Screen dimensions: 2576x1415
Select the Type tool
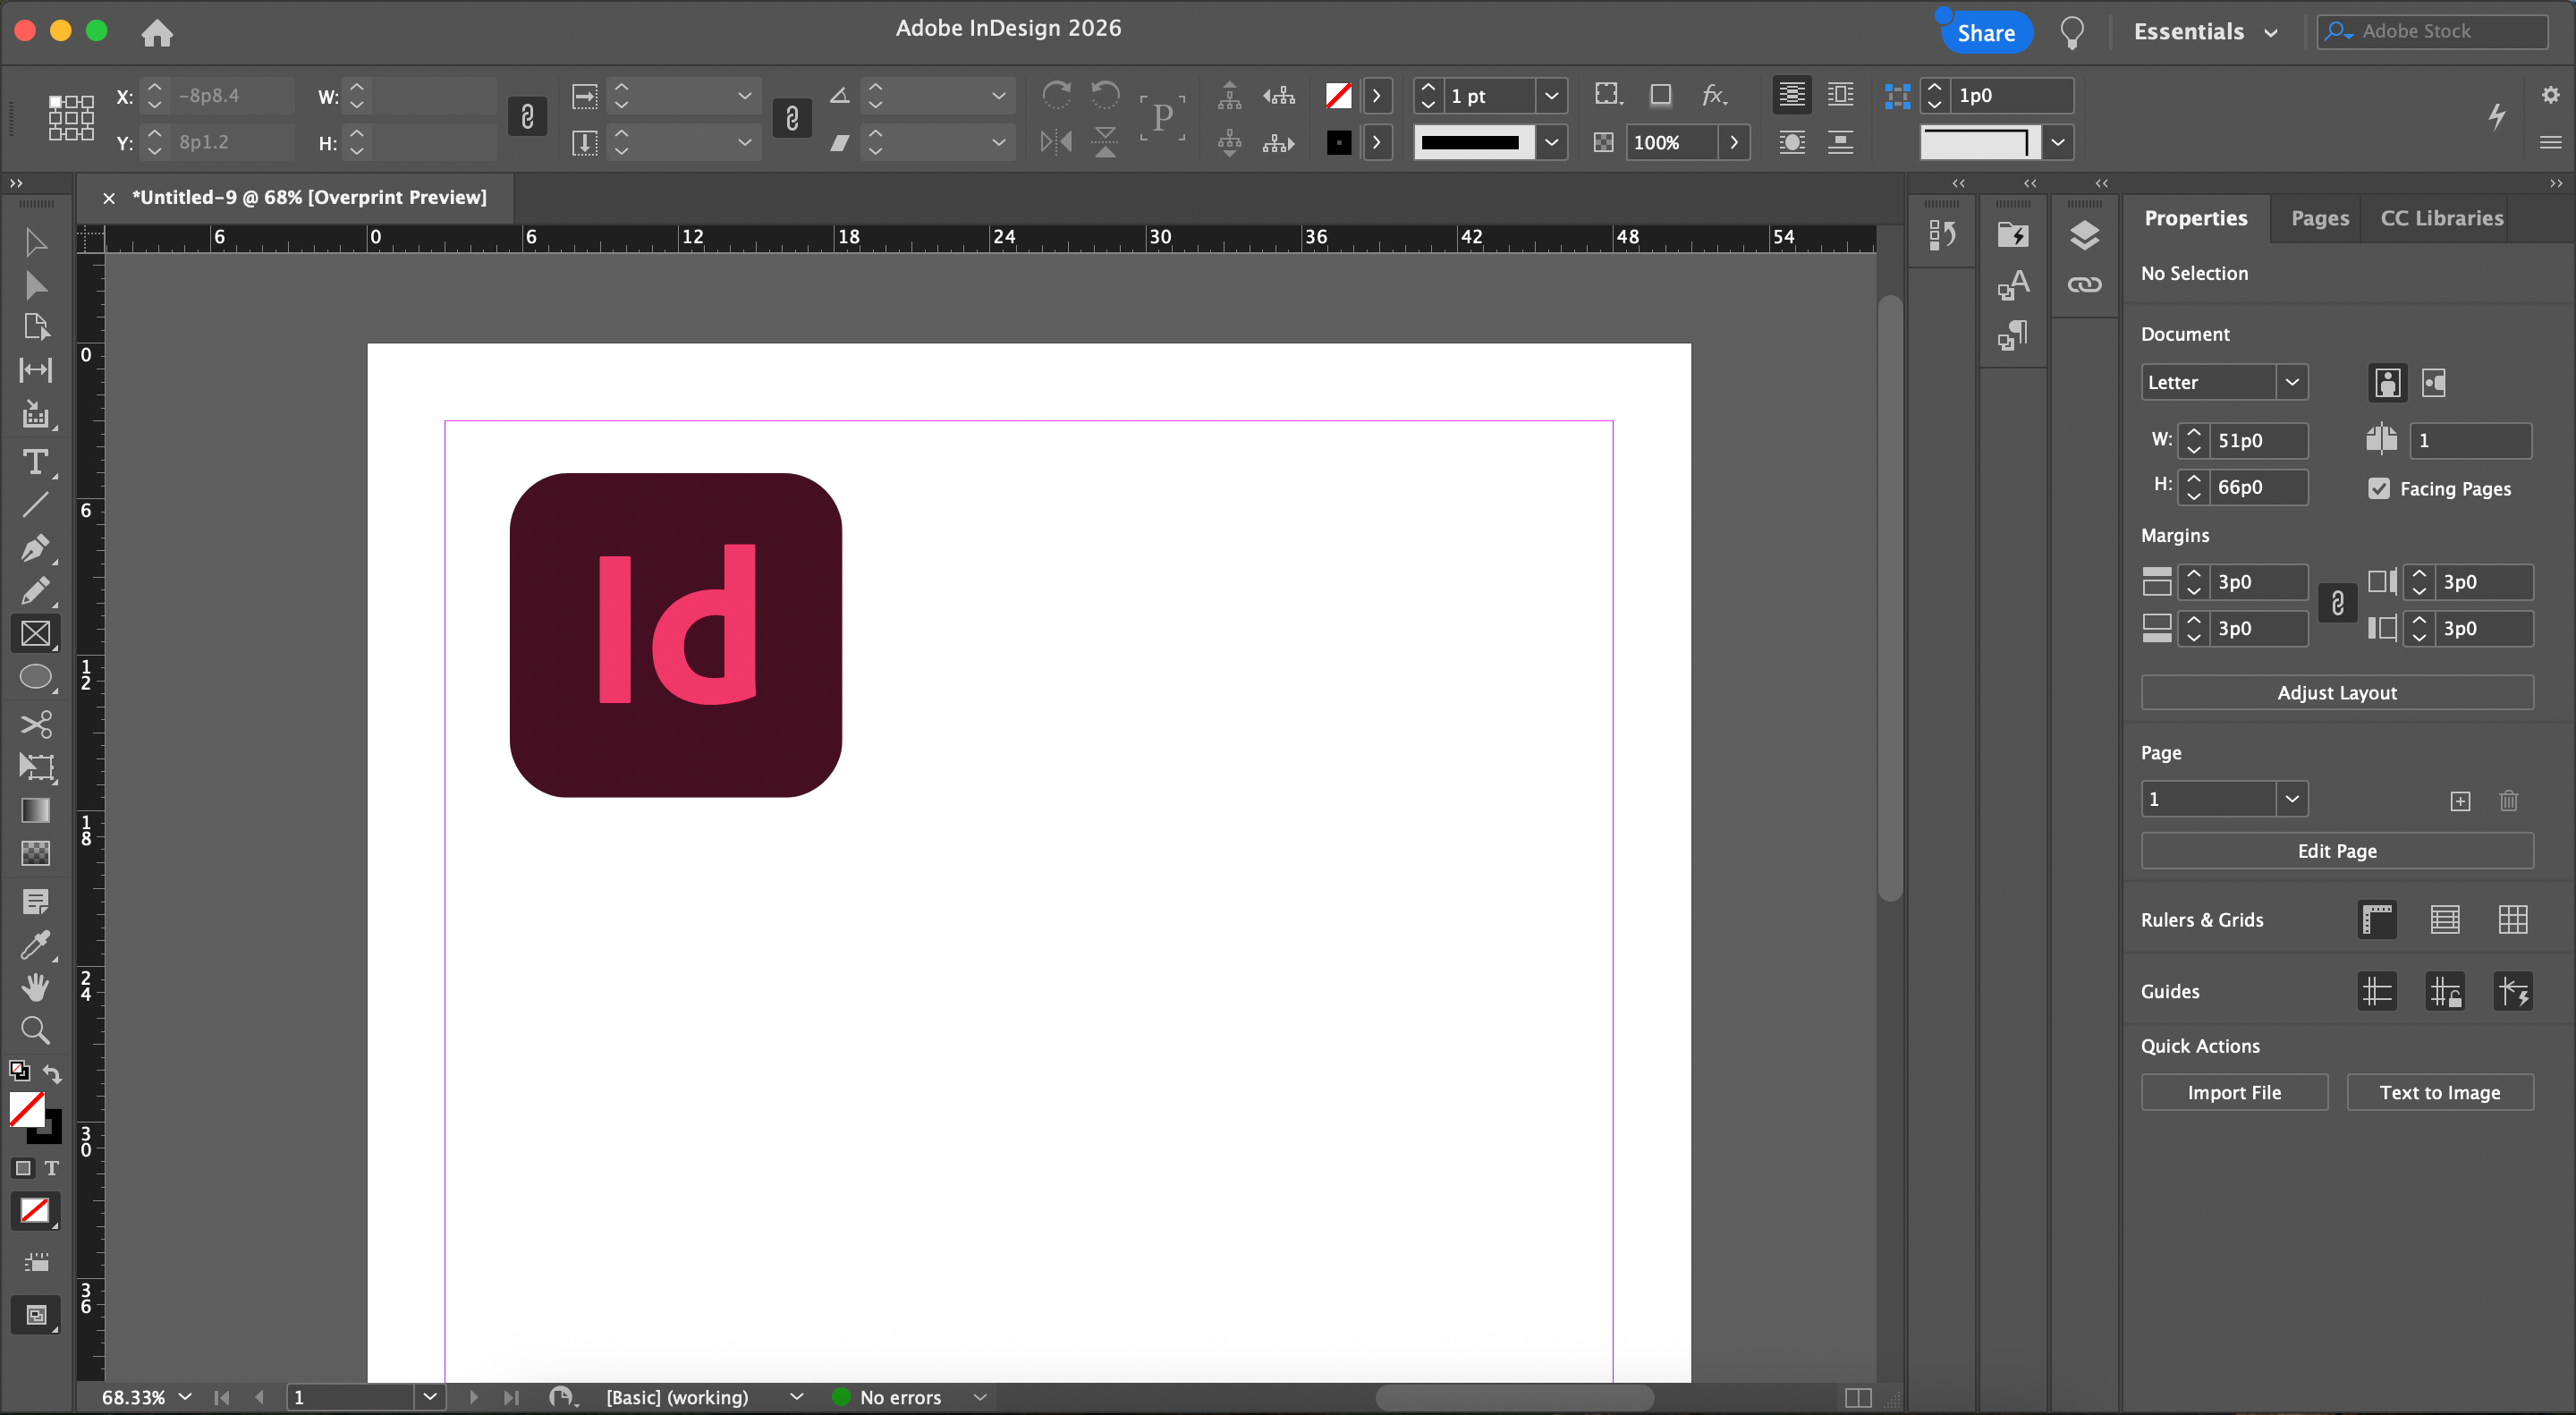tap(35, 461)
